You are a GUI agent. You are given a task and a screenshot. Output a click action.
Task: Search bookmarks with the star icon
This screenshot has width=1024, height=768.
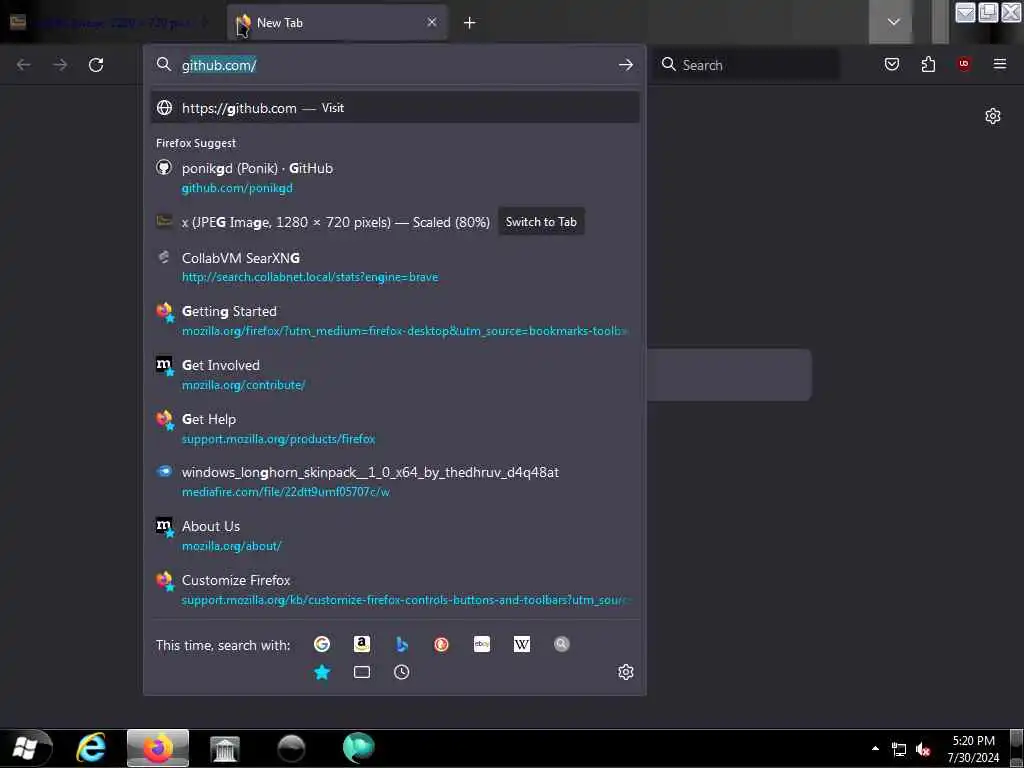(322, 672)
